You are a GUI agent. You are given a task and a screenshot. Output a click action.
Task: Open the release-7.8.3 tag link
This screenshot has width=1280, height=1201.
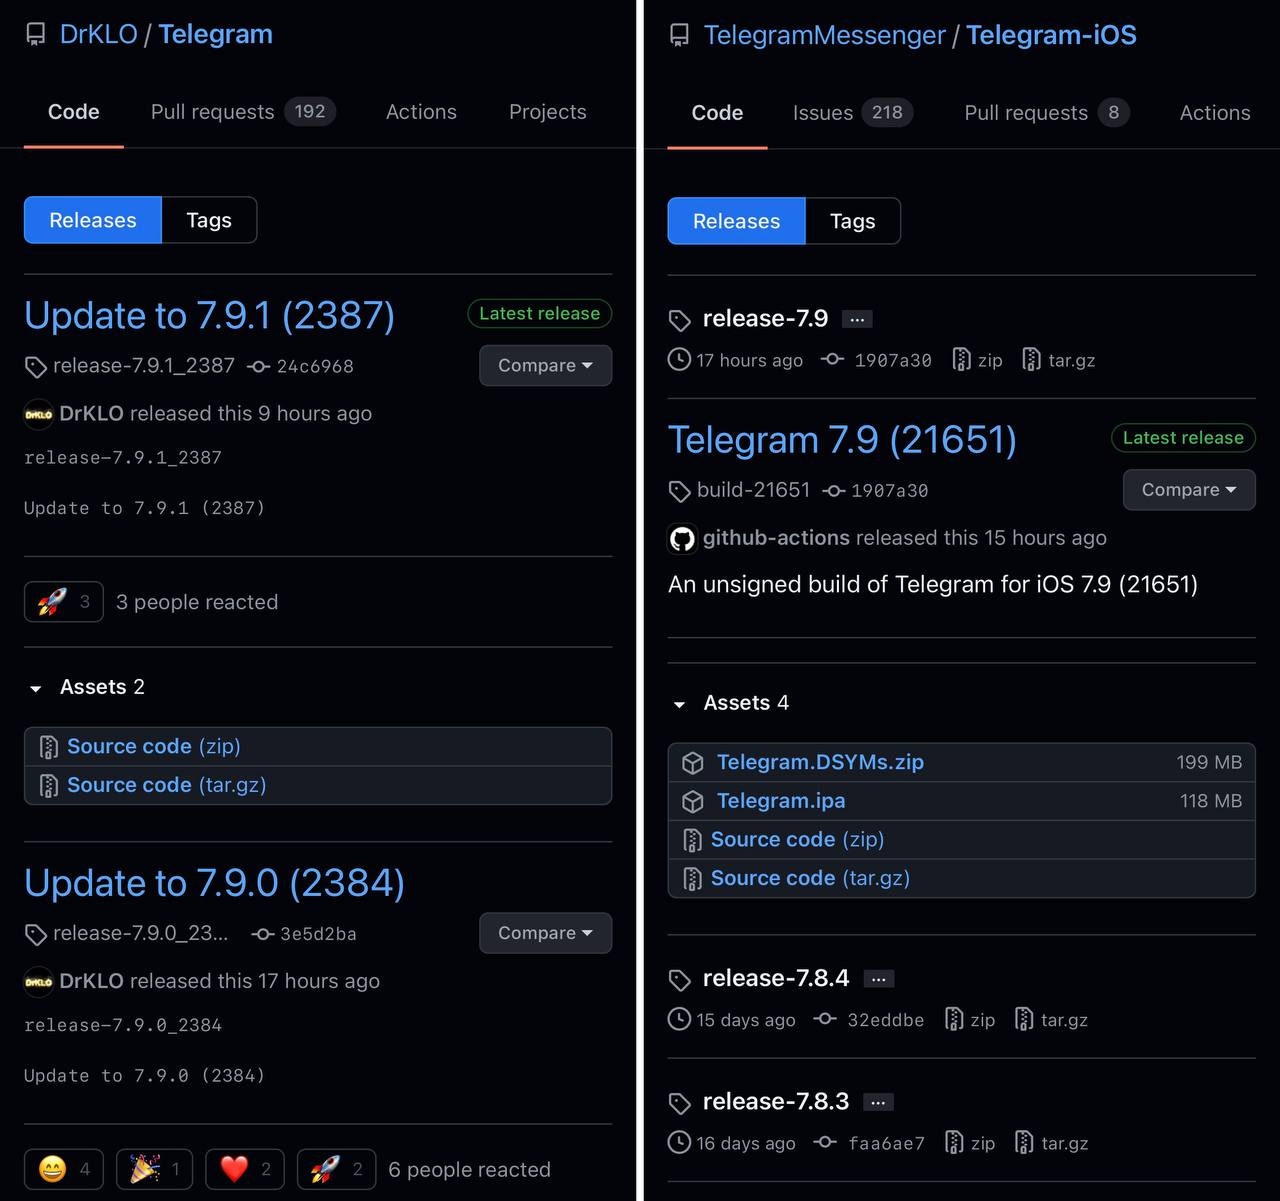(775, 1101)
